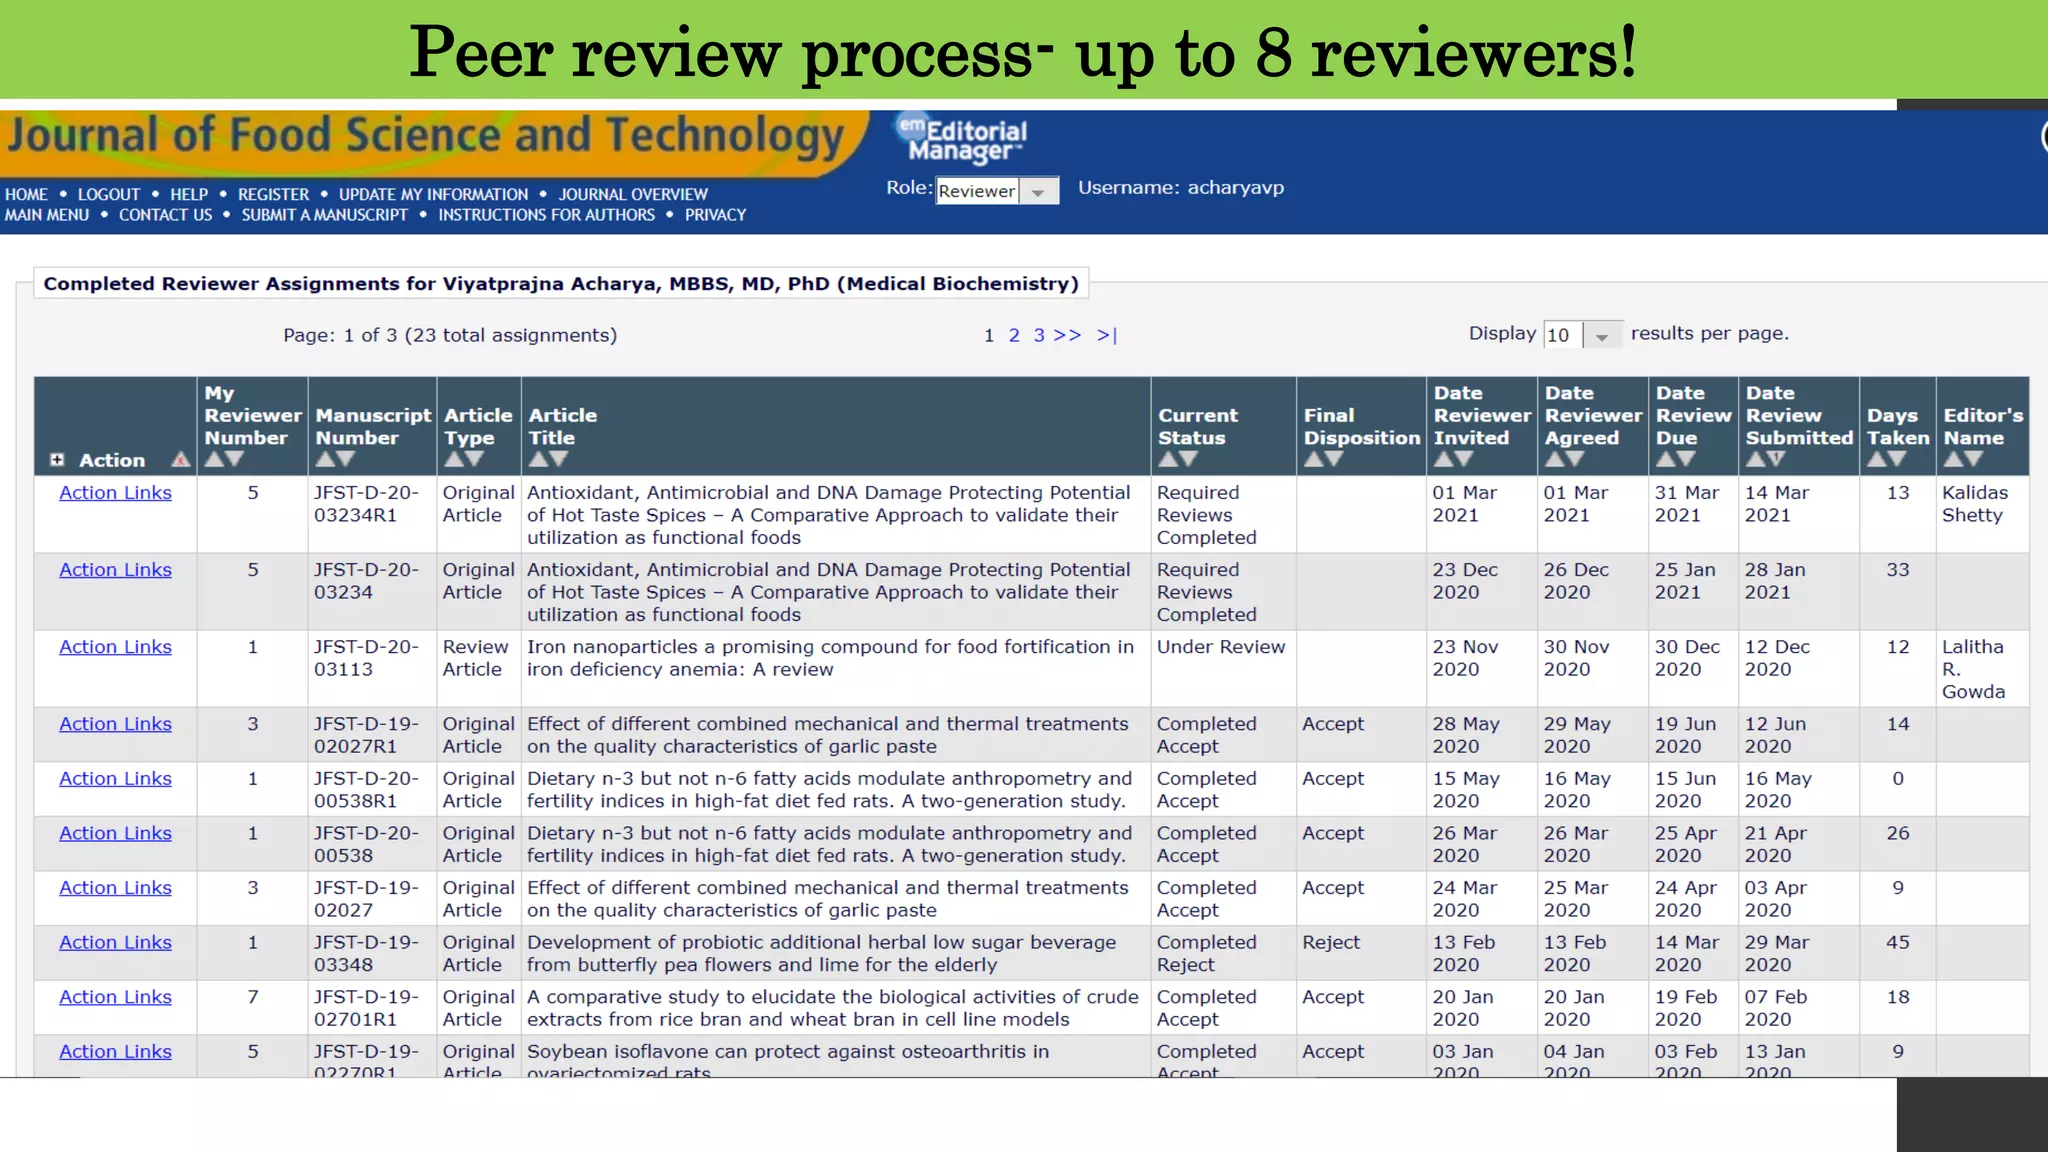Click SUBMIT A MANUSCRIPT link
The width and height of the screenshot is (2048, 1152).
325,215
